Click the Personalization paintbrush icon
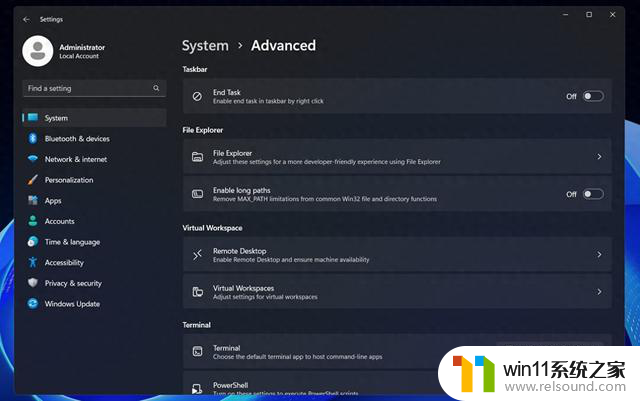This screenshot has height=401, width=640. click(x=33, y=180)
